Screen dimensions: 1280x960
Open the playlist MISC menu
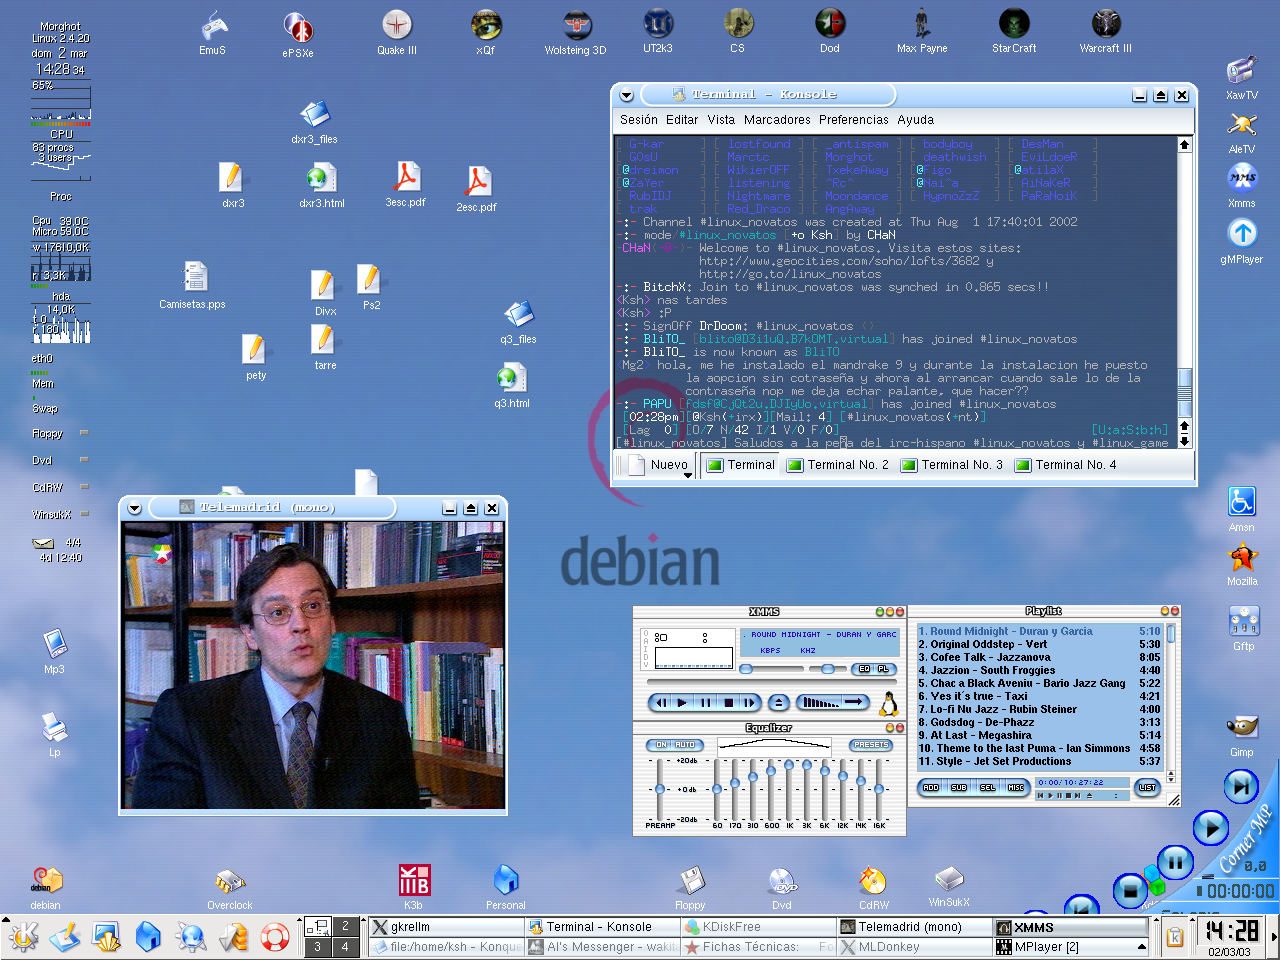point(1016,787)
